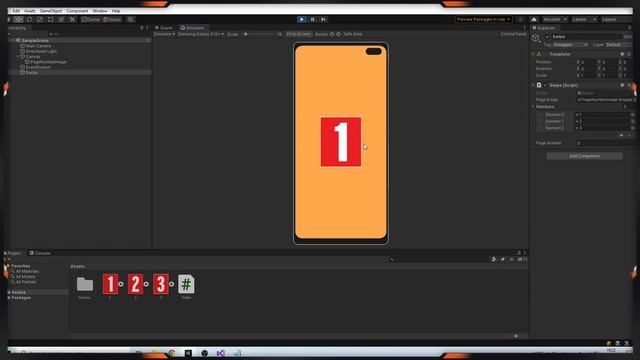This screenshot has width=640, height=360.
Task: Click the Control Panel button
Action: coord(513,34)
